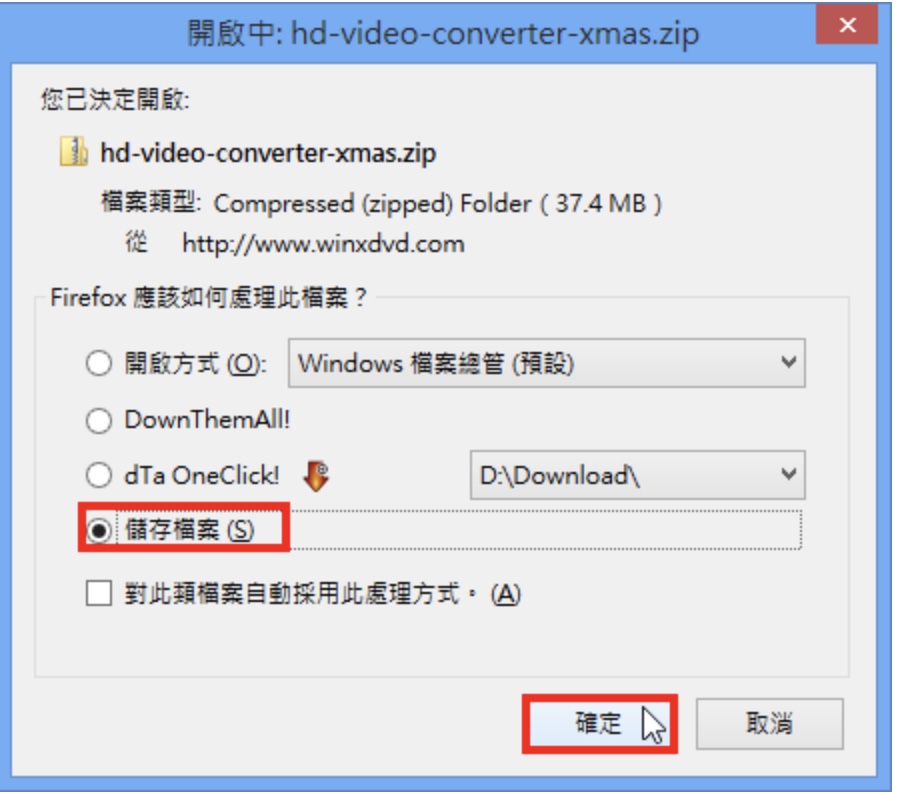Click the dialog title bar 開啟中
Screen dimensions: 908x792
click(443, 34)
